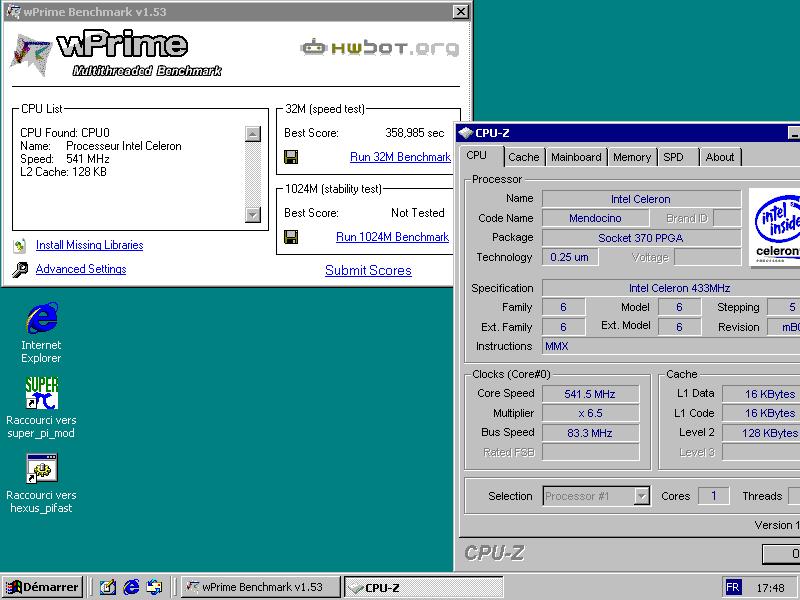Viewport: 800px width, 600px height.
Task: Click the Level 2 128 KBytes field
Action: pyautogui.click(x=761, y=433)
